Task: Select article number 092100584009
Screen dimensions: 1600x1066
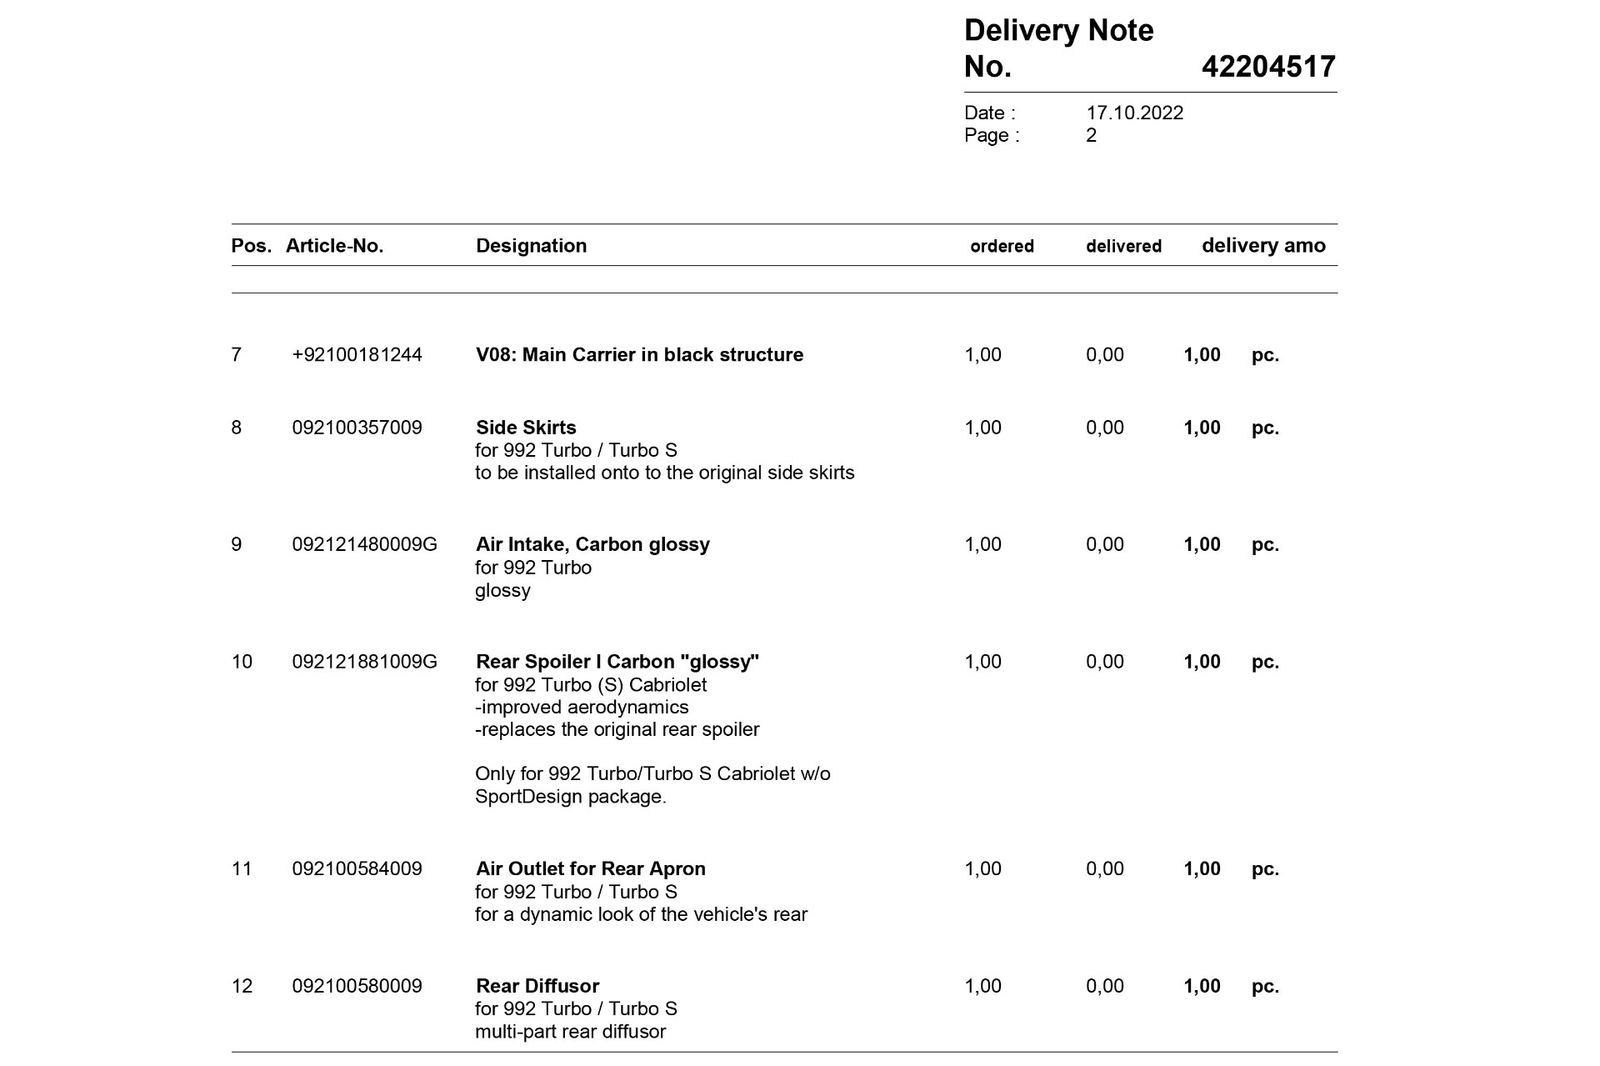Action: click(x=357, y=869)
